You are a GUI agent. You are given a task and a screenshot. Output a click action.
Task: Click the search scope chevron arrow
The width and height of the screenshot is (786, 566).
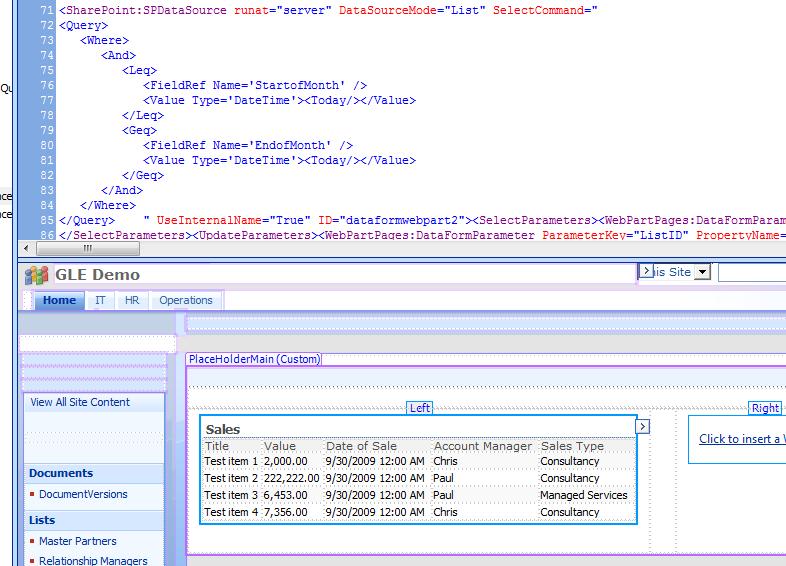[646, 271]
